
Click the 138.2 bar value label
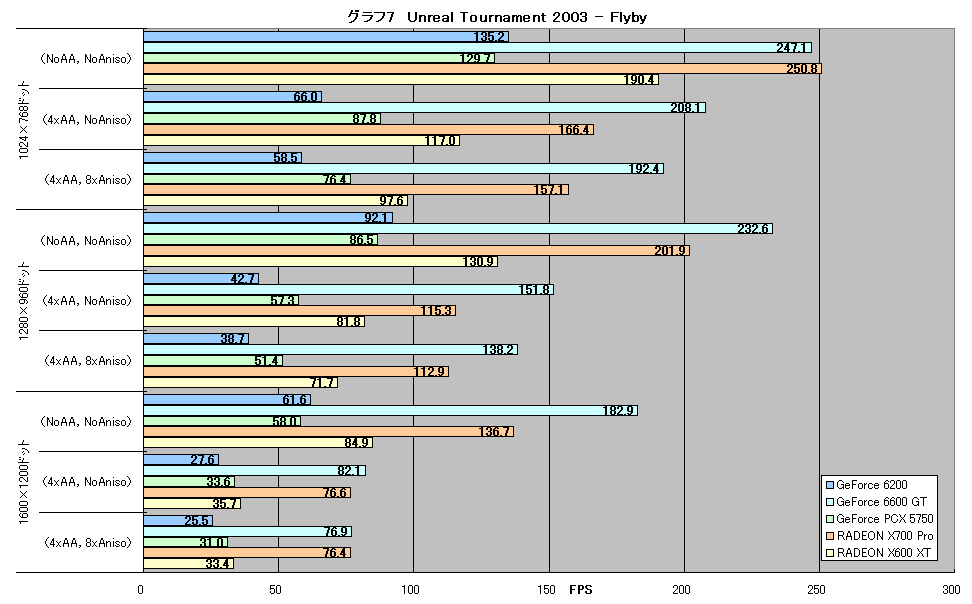coord(498,350)
